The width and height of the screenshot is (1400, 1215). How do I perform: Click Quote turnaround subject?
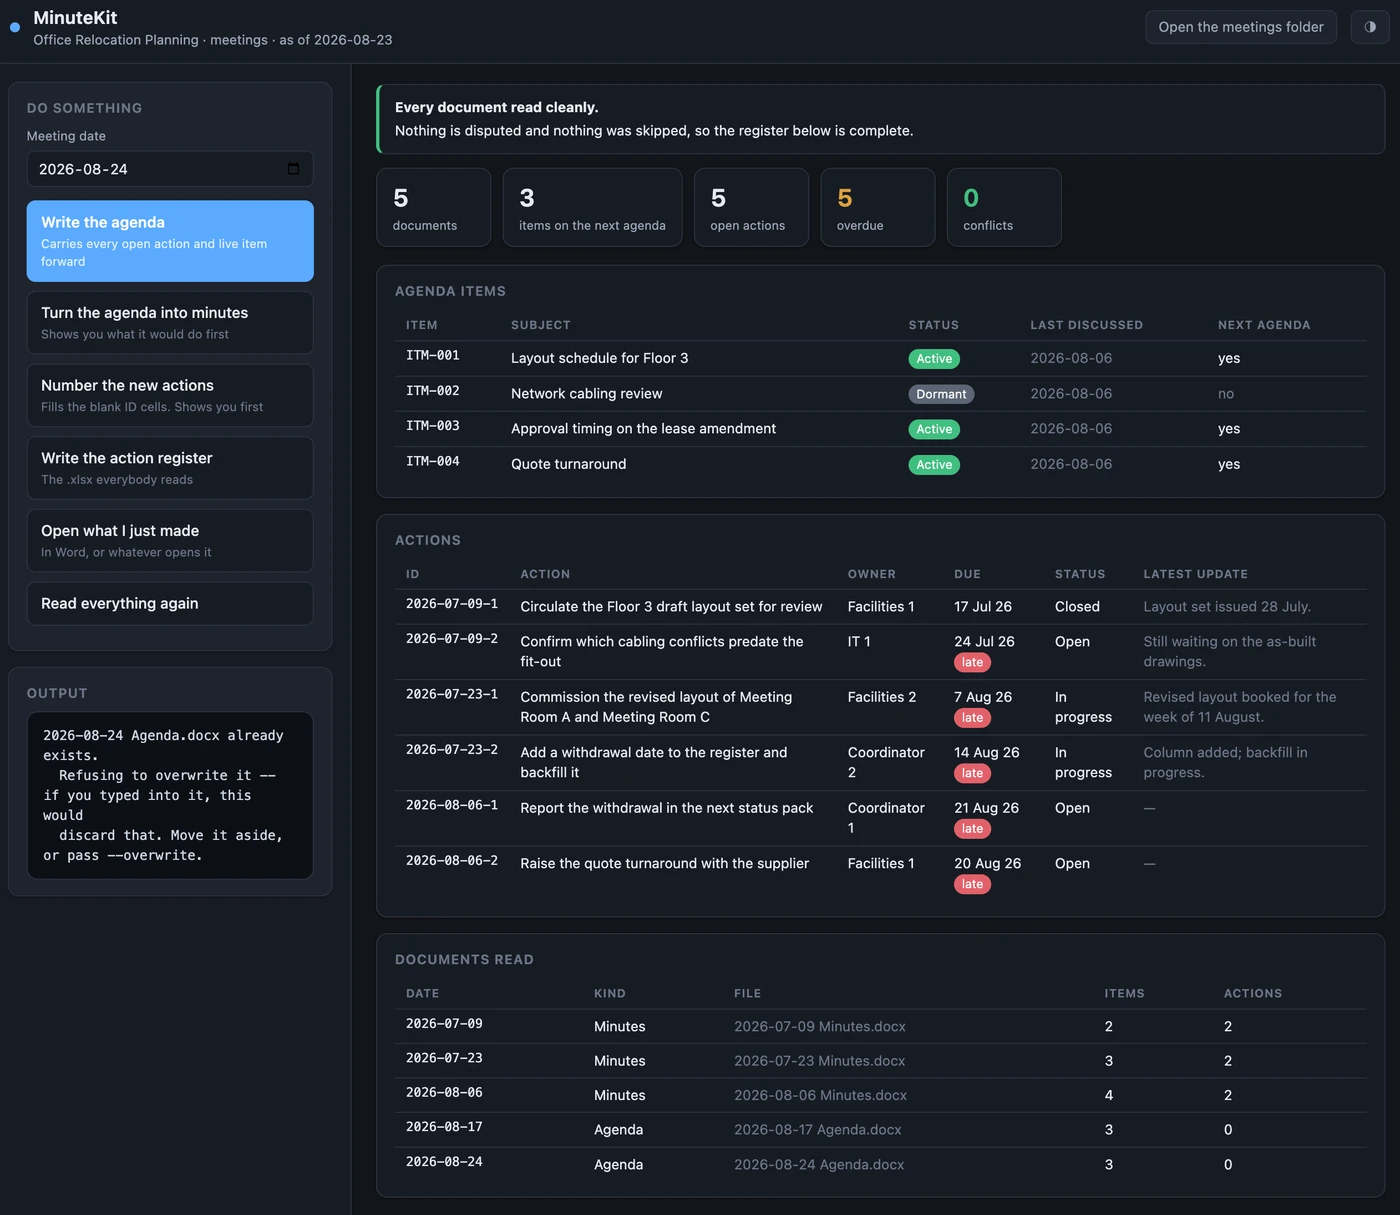pyautogui.click(x=568, y=464)
